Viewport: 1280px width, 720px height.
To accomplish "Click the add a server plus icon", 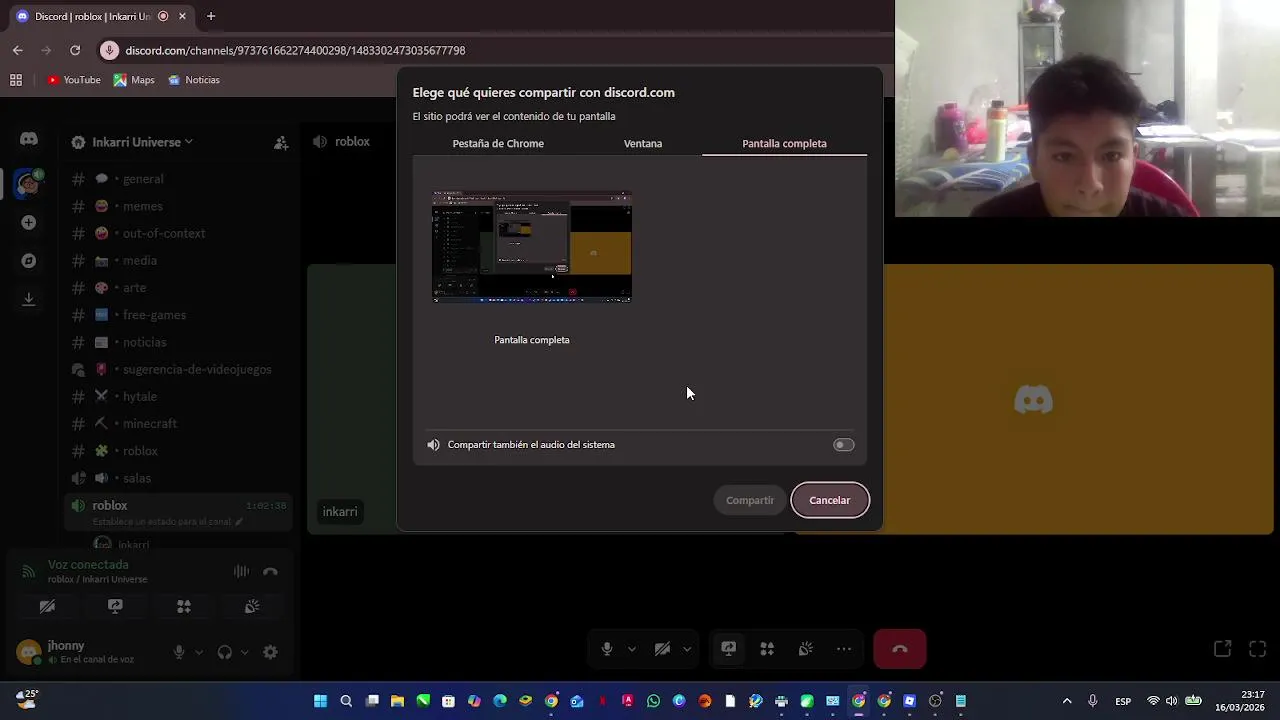I will [x=28, y=222].
